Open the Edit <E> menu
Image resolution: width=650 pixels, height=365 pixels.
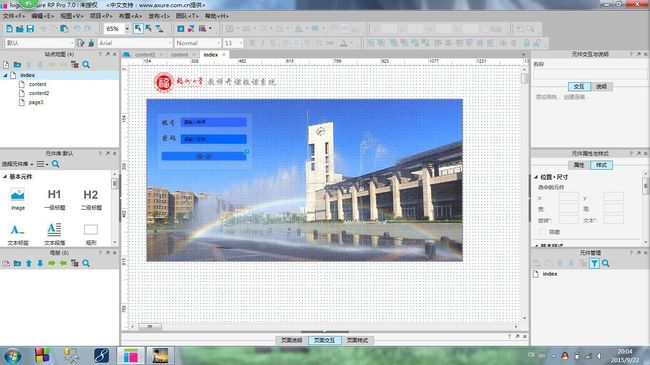(43, 16)
